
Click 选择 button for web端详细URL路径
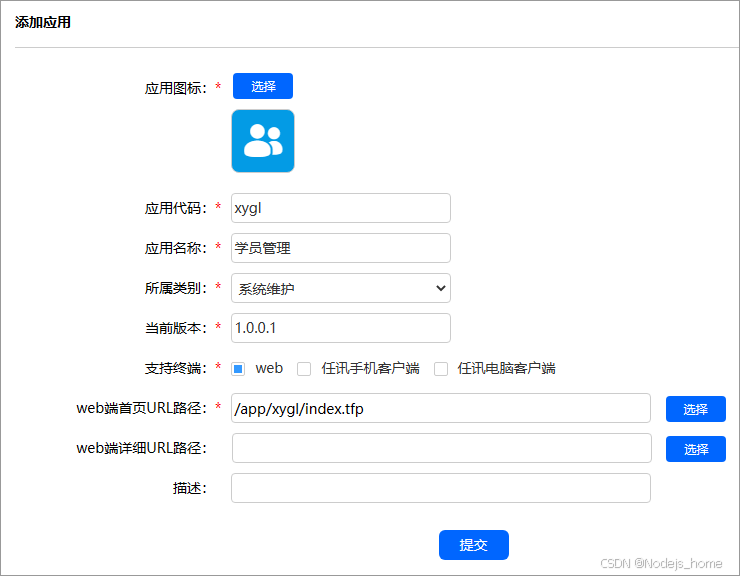pyautogui.click(x=696, y=449)
